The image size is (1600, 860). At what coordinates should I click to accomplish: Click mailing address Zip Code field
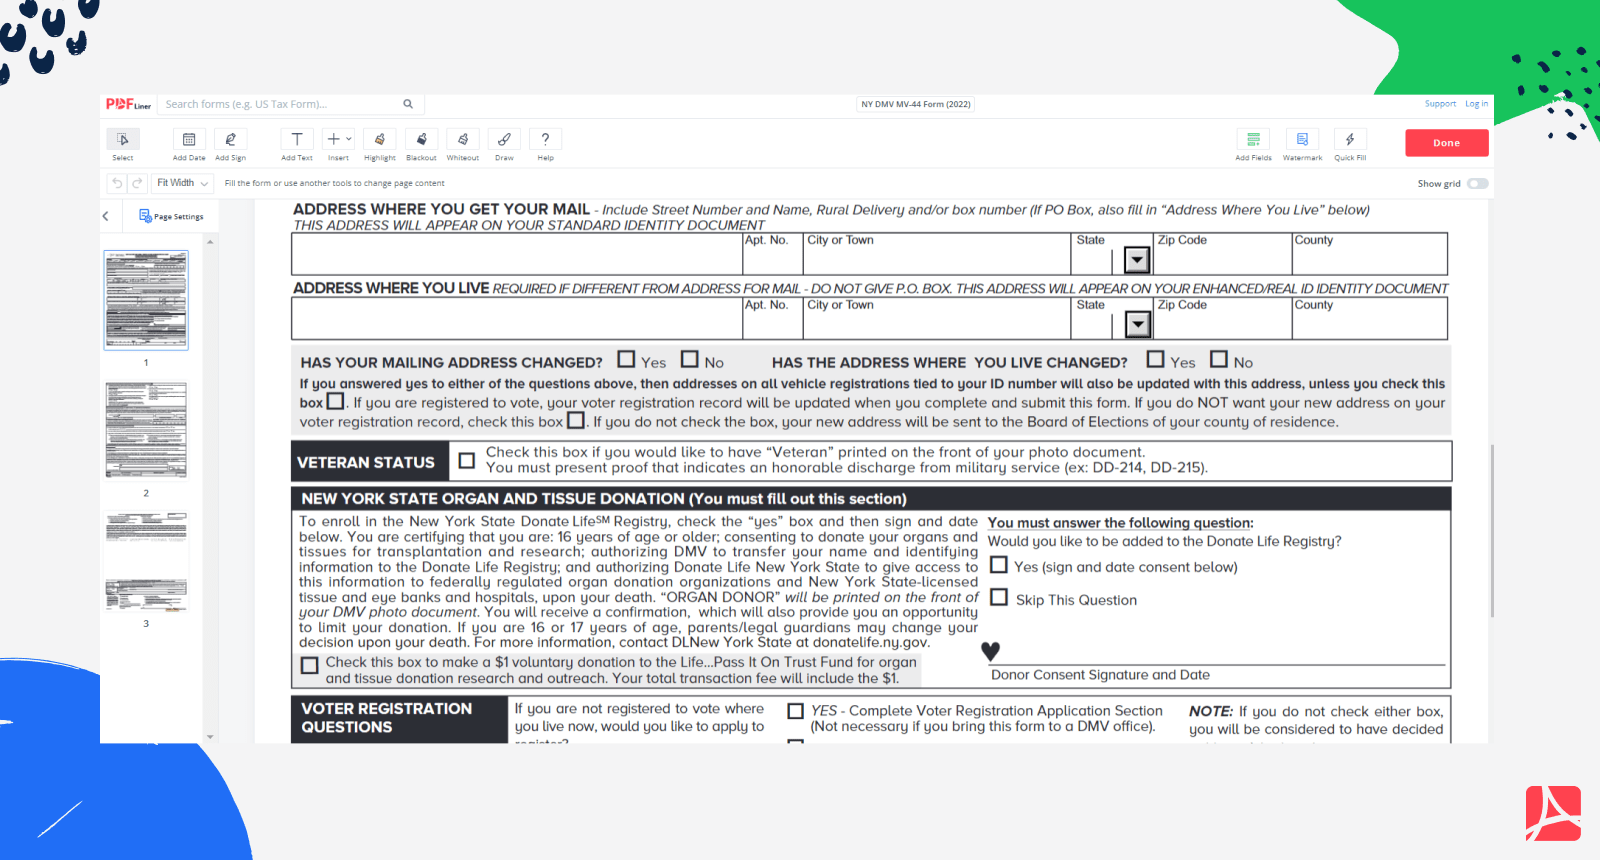(1223, 254)
